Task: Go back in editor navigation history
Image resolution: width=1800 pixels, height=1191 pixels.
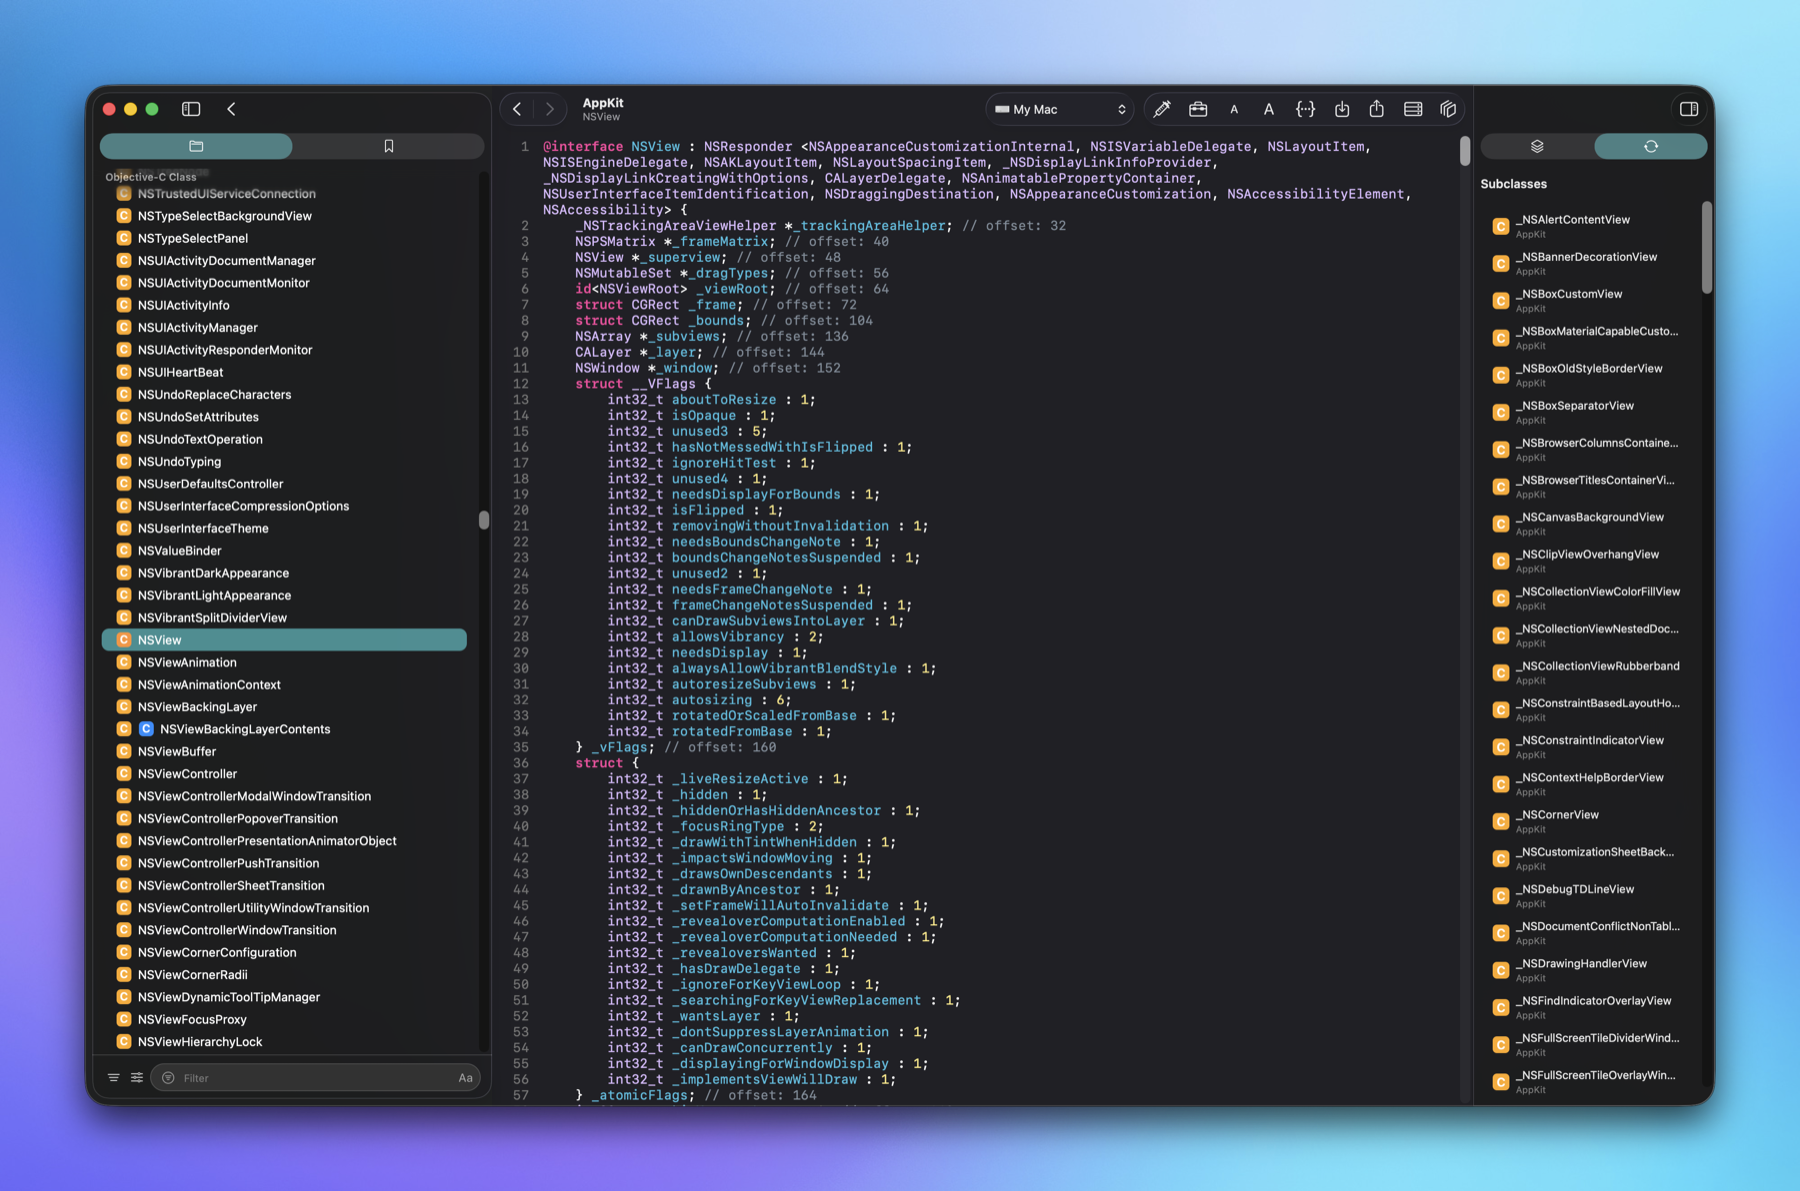Action: 517,109
